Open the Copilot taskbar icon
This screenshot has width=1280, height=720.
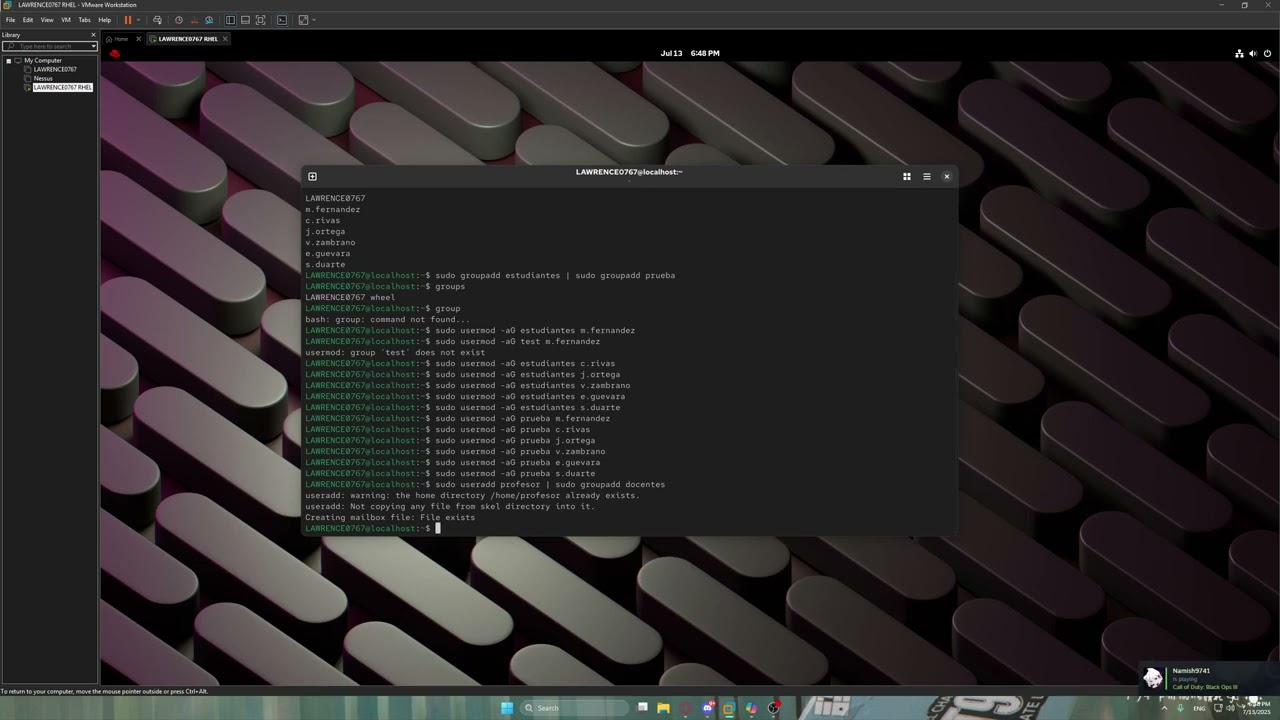[751, 708]
